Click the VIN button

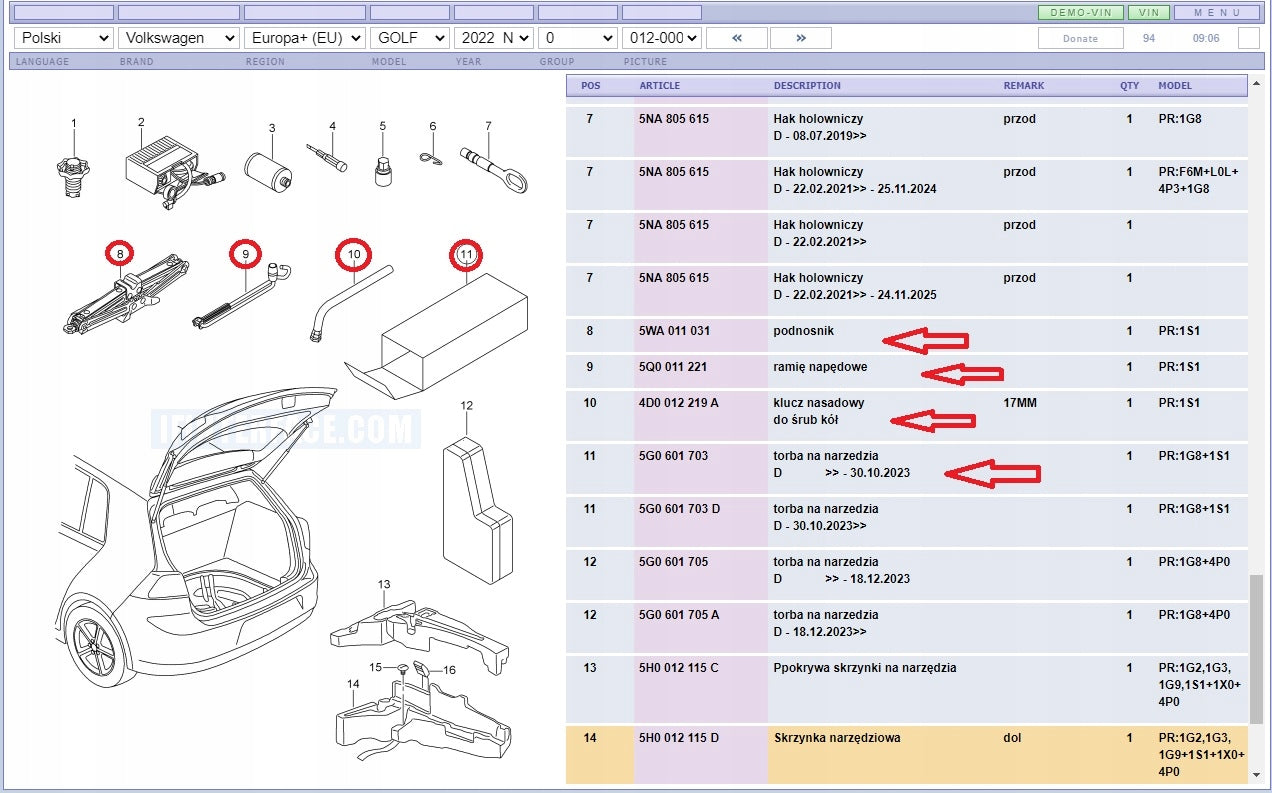(1149, 13)
